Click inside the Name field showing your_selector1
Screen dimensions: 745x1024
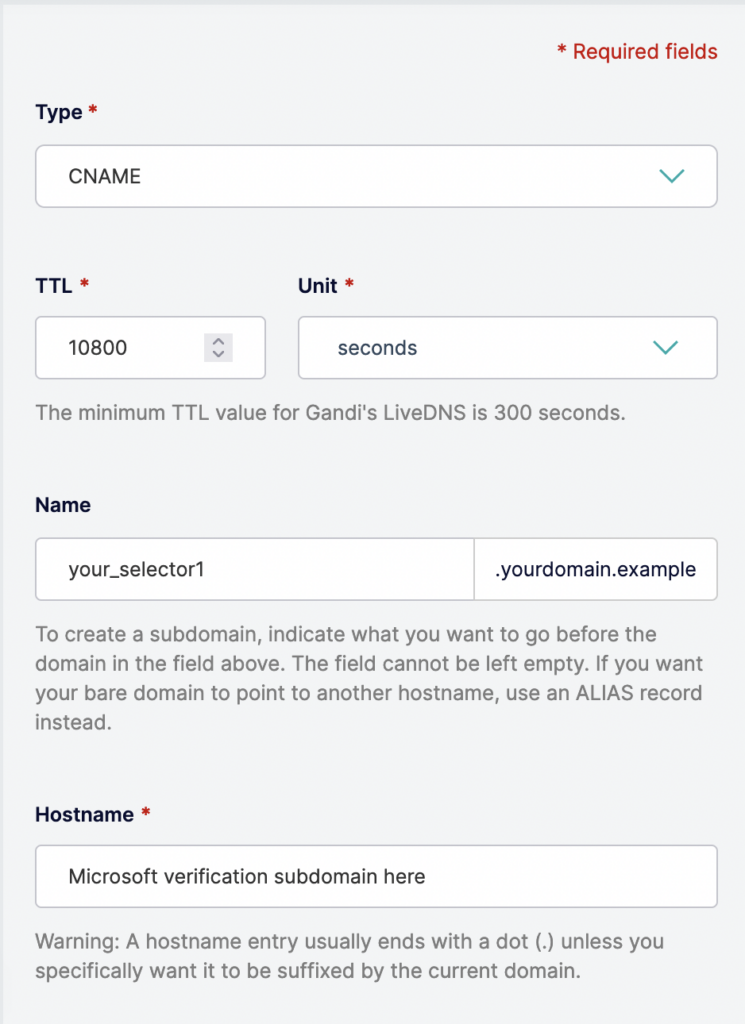tap(250, 569)
